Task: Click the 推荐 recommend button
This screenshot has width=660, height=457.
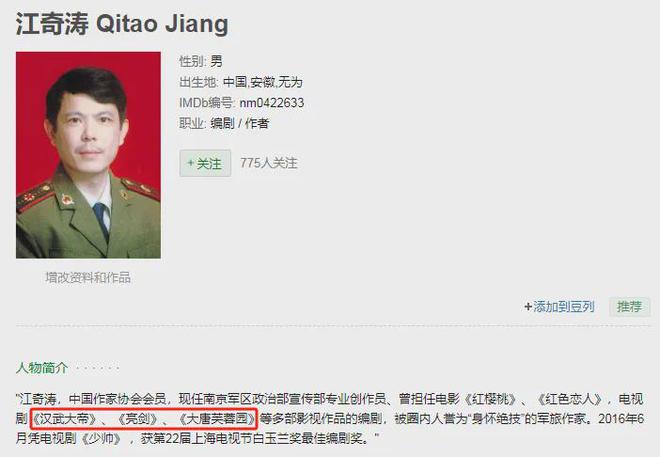Action: (x=629, y=307)
